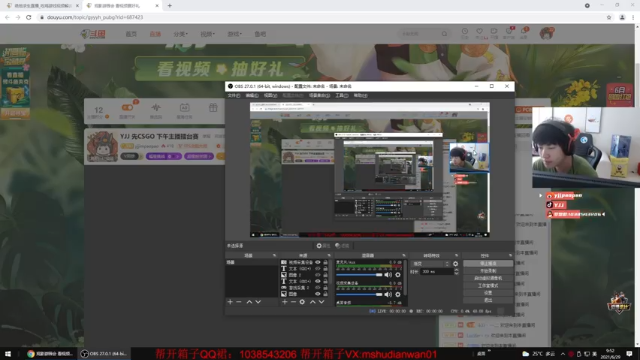Open transition properties gear beside 渐变

point(456,264)
